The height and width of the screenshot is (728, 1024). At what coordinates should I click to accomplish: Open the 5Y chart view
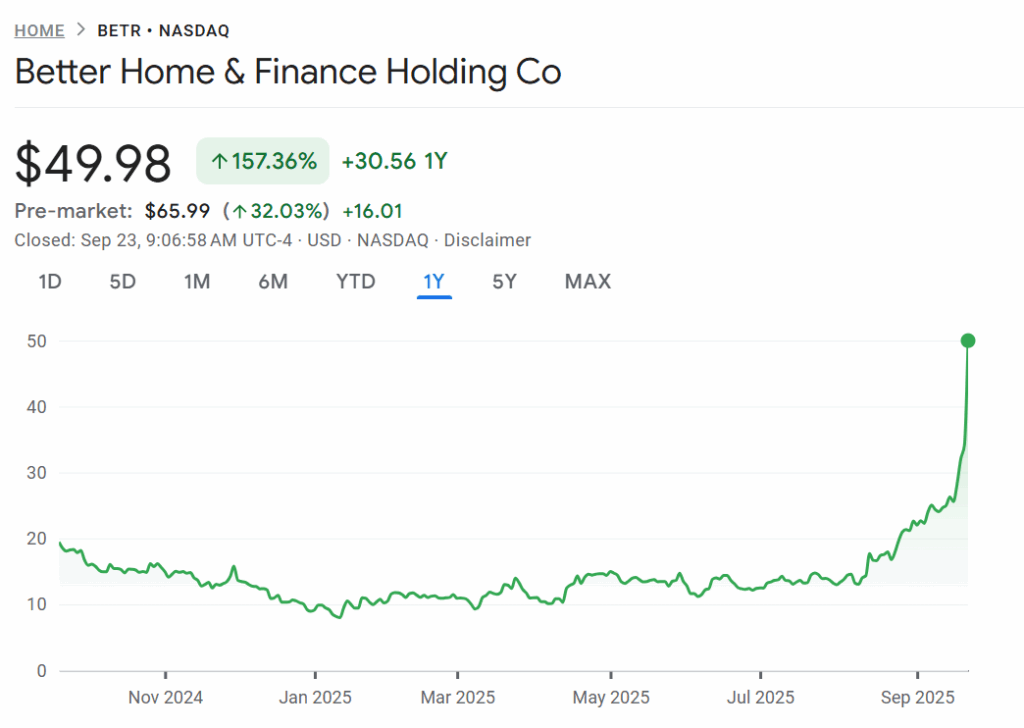504,281
